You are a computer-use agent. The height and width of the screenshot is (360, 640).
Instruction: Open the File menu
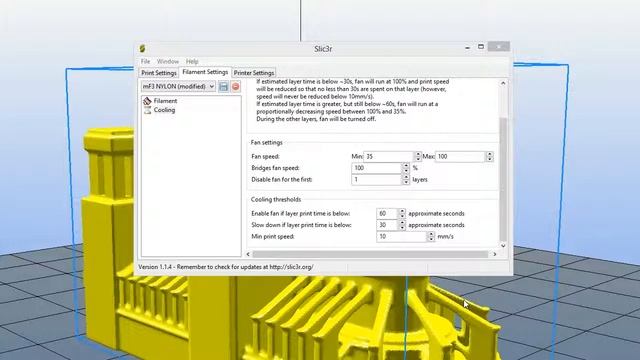145,61
